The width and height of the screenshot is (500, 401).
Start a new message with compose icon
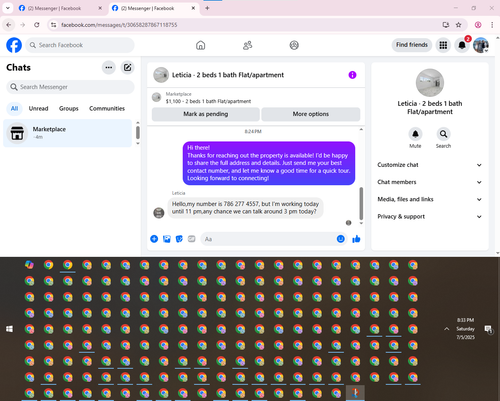click(127, 67)
